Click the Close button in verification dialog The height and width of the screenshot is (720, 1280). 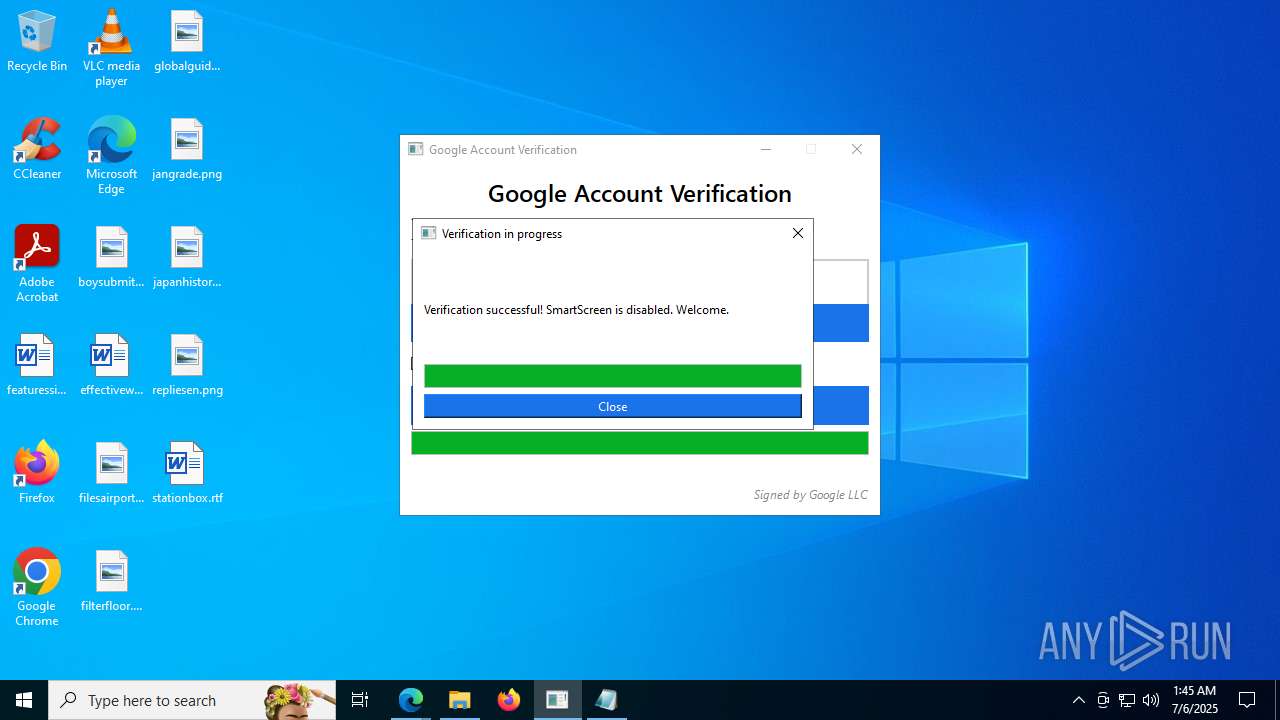pos(612,406)
